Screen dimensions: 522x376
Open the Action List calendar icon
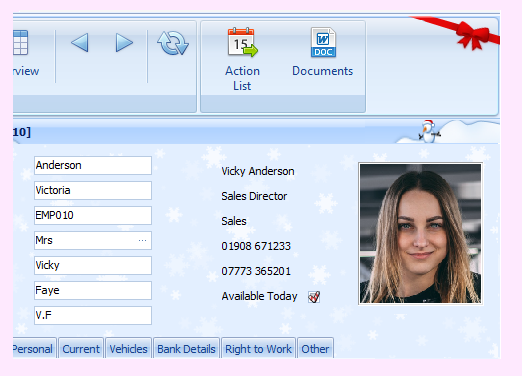pos(242,42)
